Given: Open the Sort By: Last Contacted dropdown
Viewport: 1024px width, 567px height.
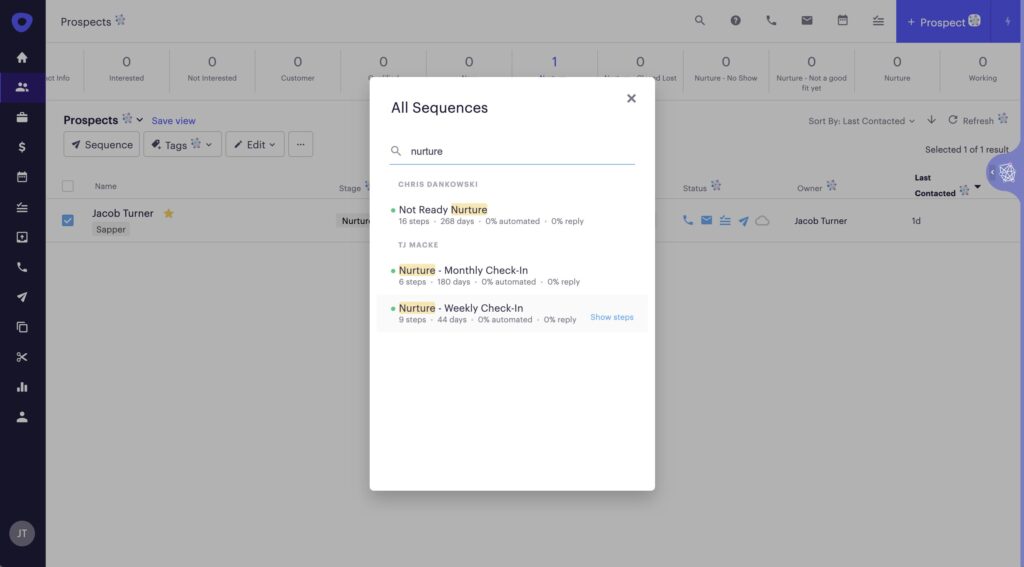Looking at the screenshot, I should [x=861, y=121].
